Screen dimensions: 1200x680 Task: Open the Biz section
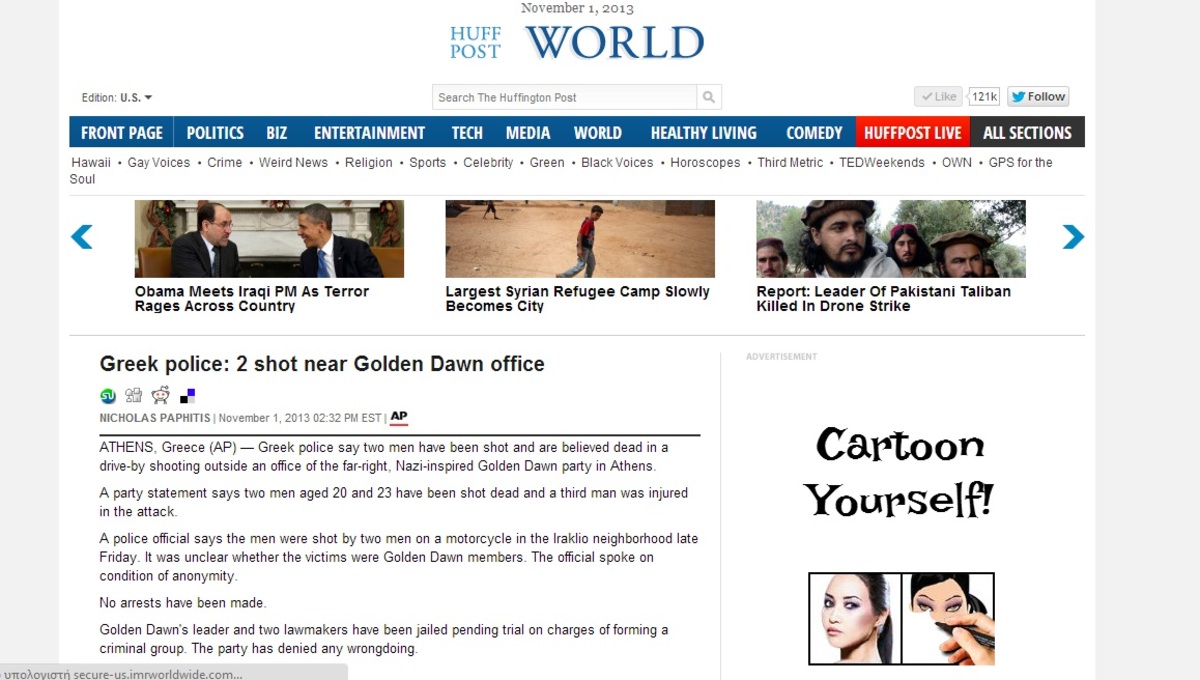tap(277, 132)
